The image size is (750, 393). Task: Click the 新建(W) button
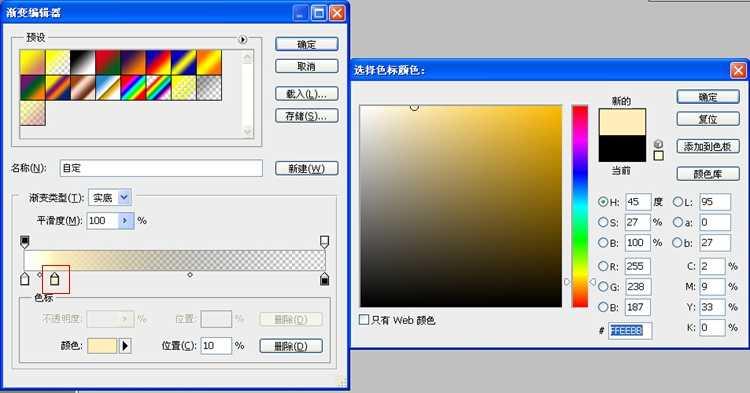[x=307, y=168]
